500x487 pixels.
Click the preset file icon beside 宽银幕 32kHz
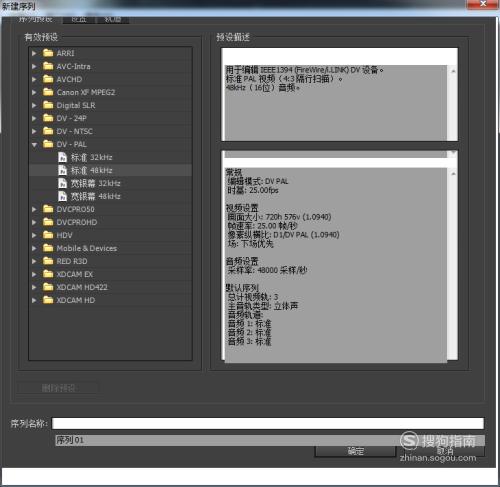tap(62, 183)
